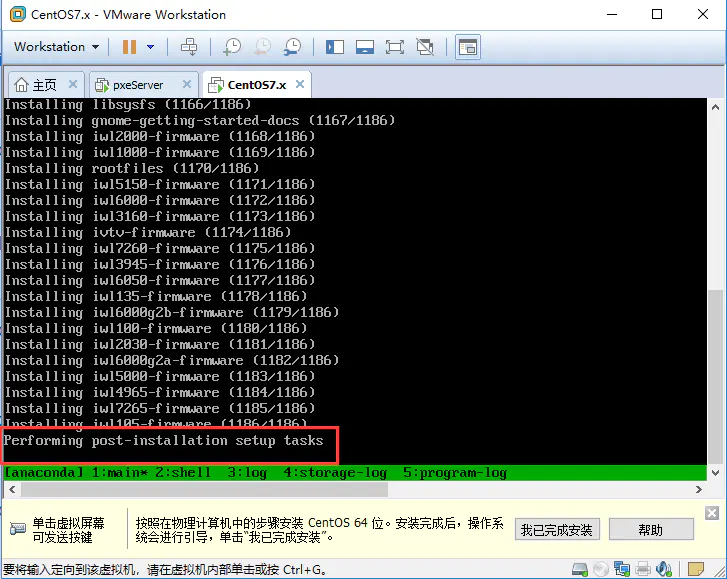This screenshot has width=727, height=579.
Task: Show or hide the library sidebar
Action: [x=335, y=47]
